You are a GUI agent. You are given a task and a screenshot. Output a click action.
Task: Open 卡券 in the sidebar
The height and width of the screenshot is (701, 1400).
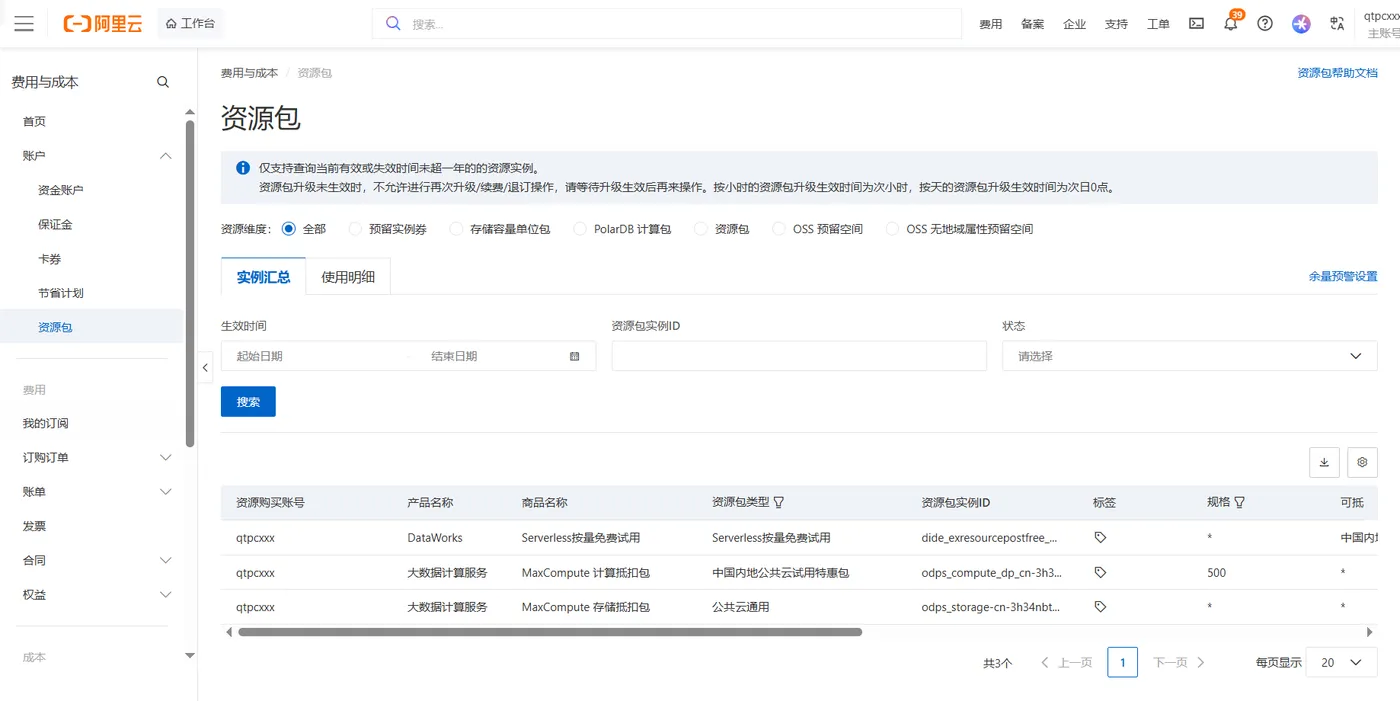click(x=49, y=259)
